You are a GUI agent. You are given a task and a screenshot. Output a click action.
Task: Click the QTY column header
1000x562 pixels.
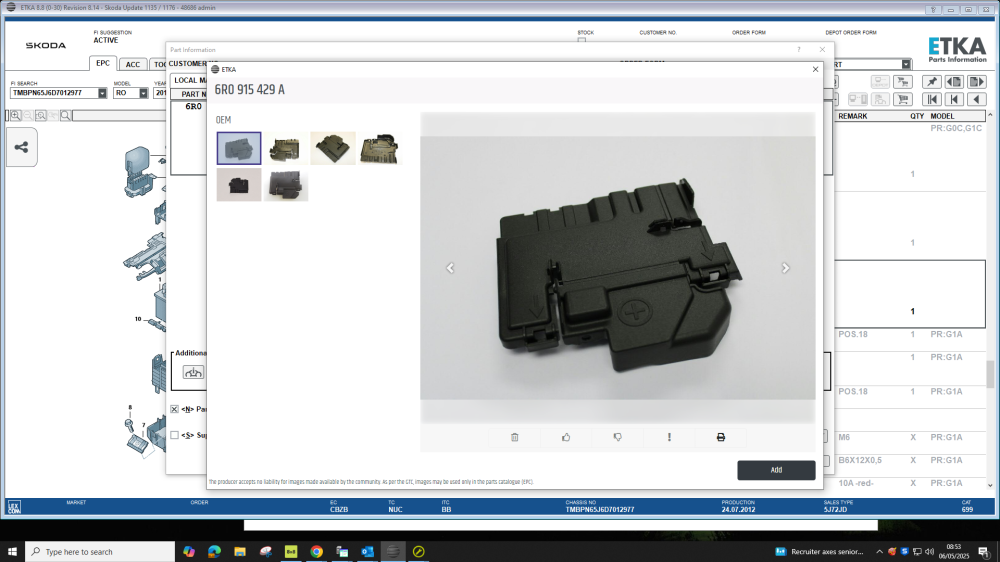coord(916,116)
